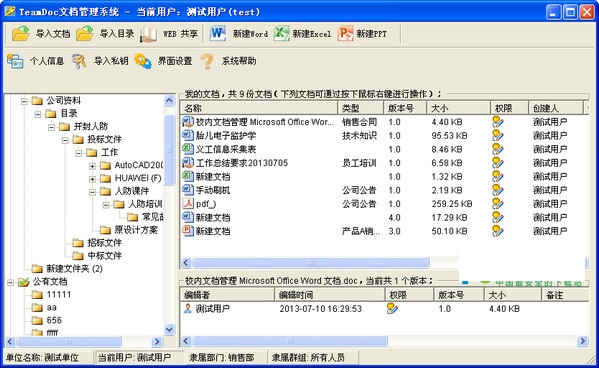Click the 权限 column header in document list
This screenshot has height=368, width=599.
(509, 108)
